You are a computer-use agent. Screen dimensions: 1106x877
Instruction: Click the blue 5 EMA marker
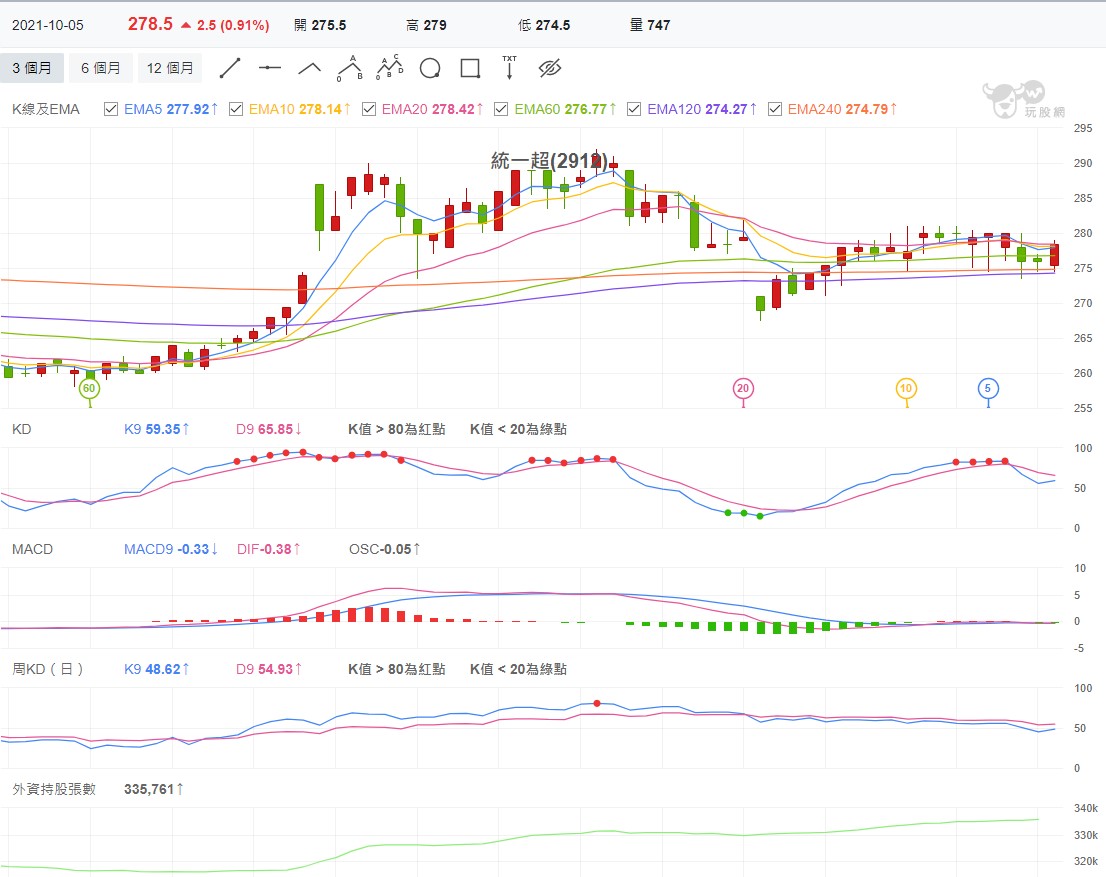[x=988, y=388]
